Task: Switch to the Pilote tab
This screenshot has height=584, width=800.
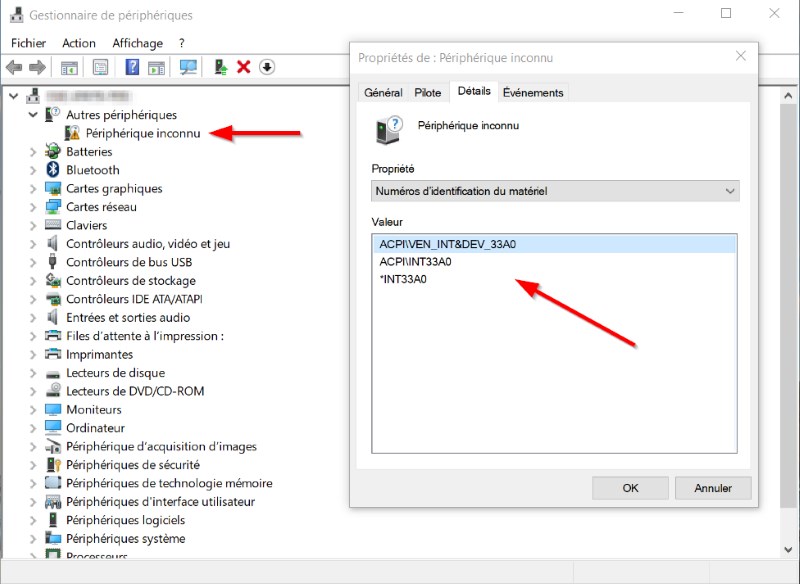Action: click(428, 92)
